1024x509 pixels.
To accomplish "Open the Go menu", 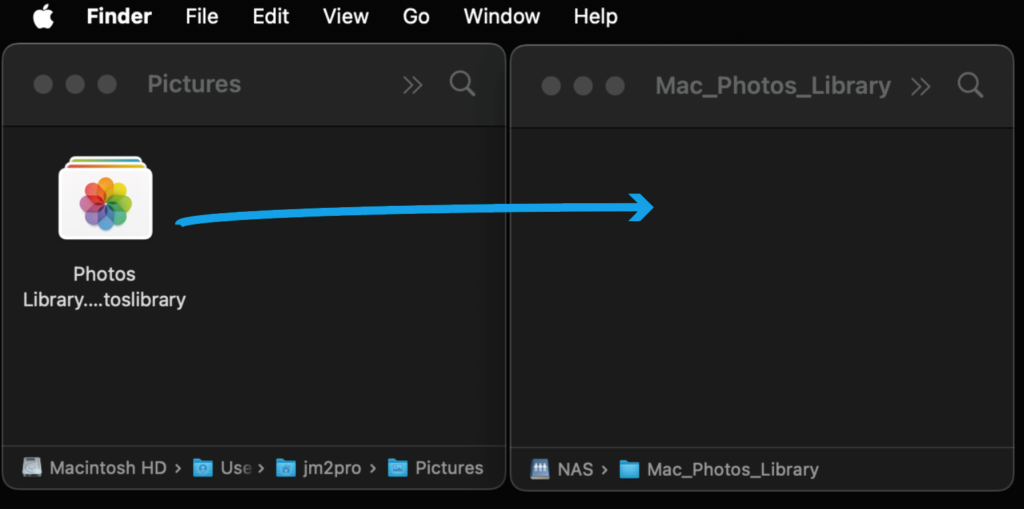I will [416, 16].
